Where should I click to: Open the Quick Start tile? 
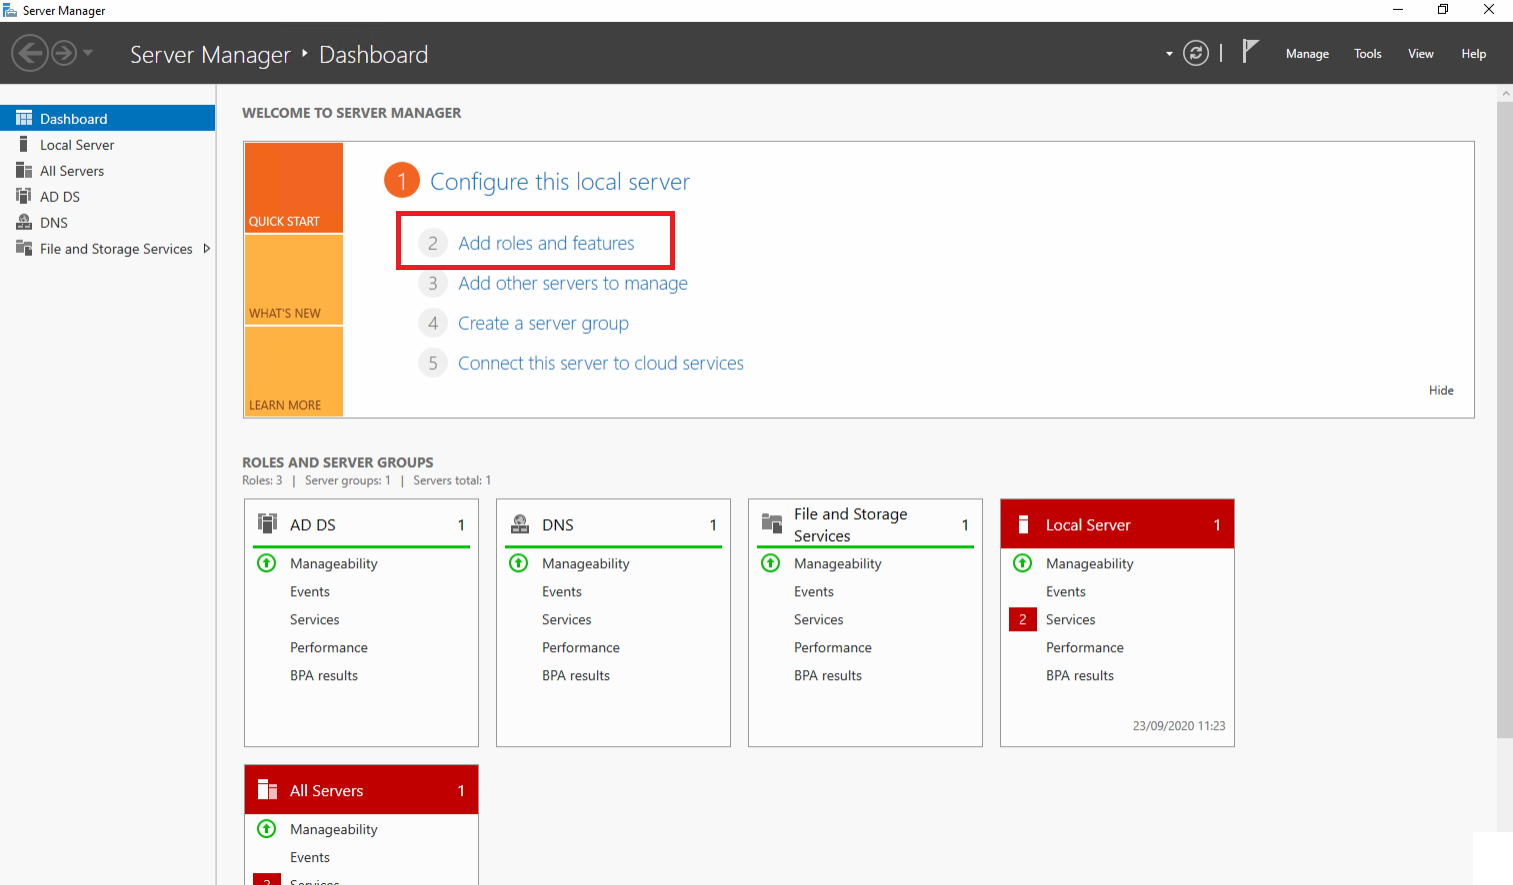click(x=294, y=188)
